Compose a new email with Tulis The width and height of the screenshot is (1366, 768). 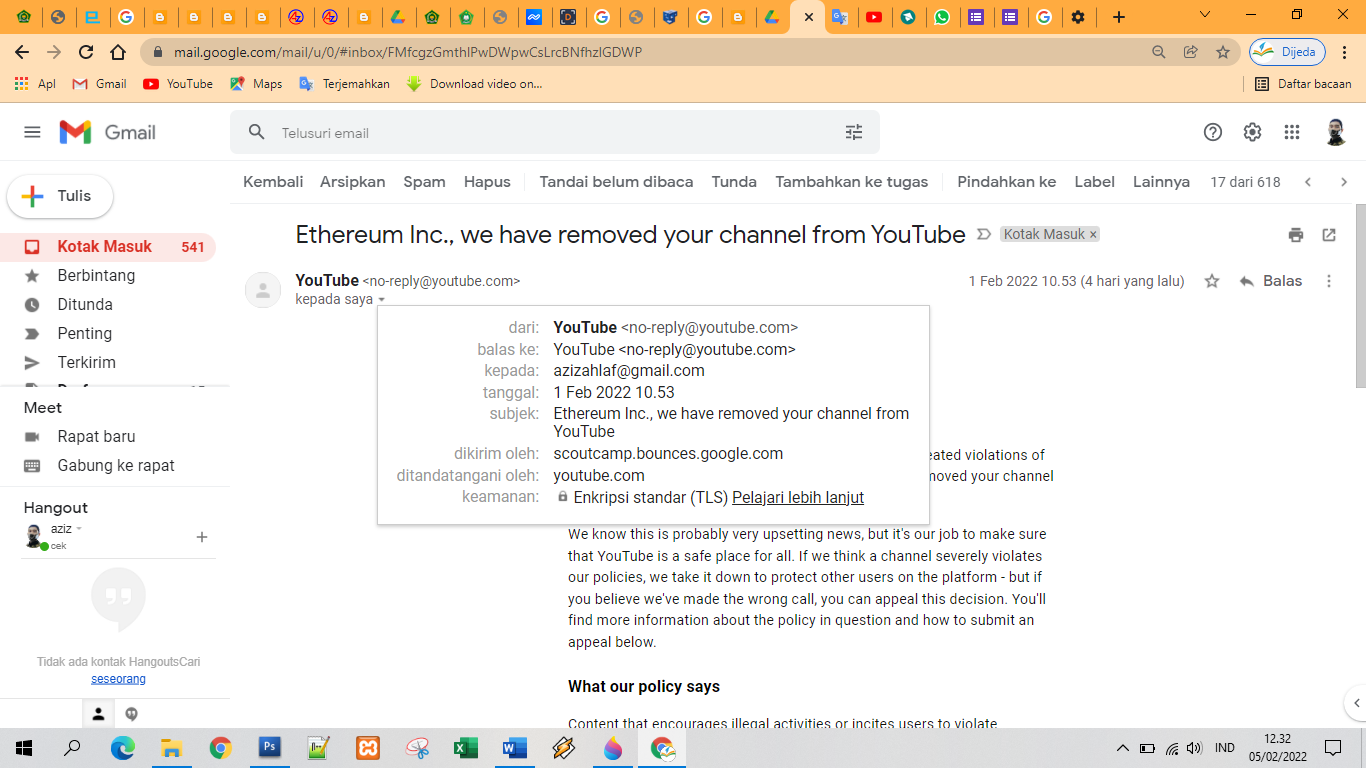60,196
